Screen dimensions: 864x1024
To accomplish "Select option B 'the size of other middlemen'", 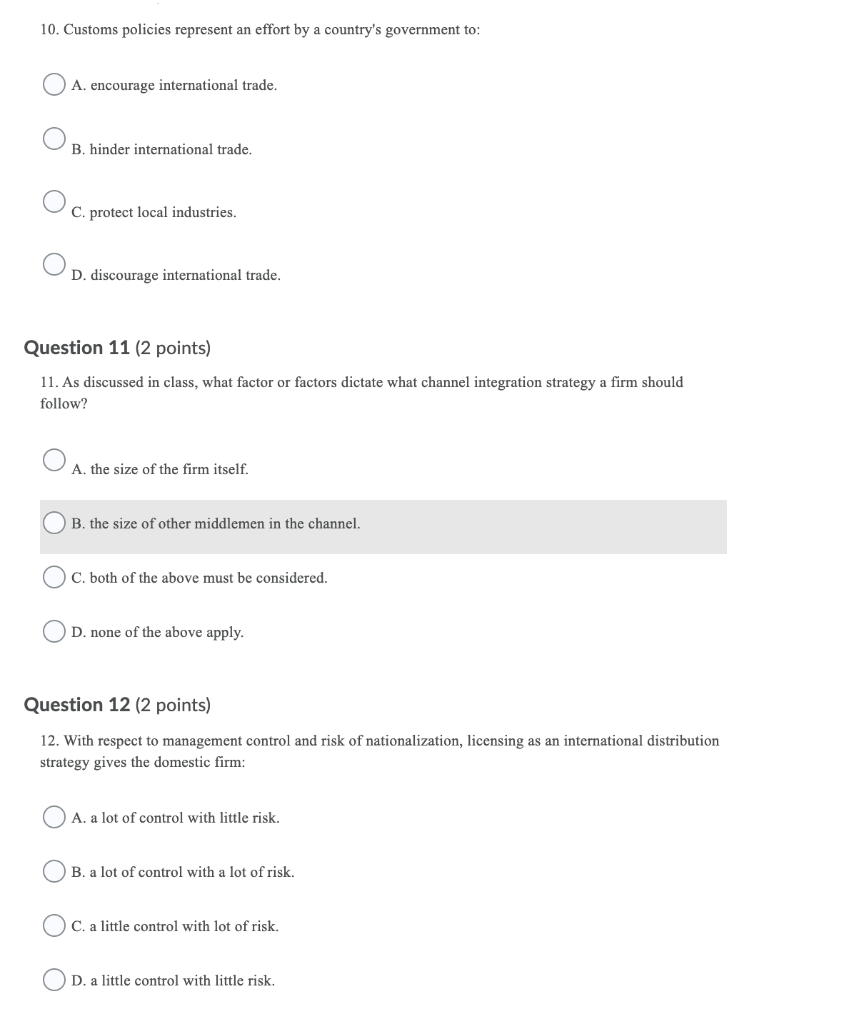I will click(53, 521).
